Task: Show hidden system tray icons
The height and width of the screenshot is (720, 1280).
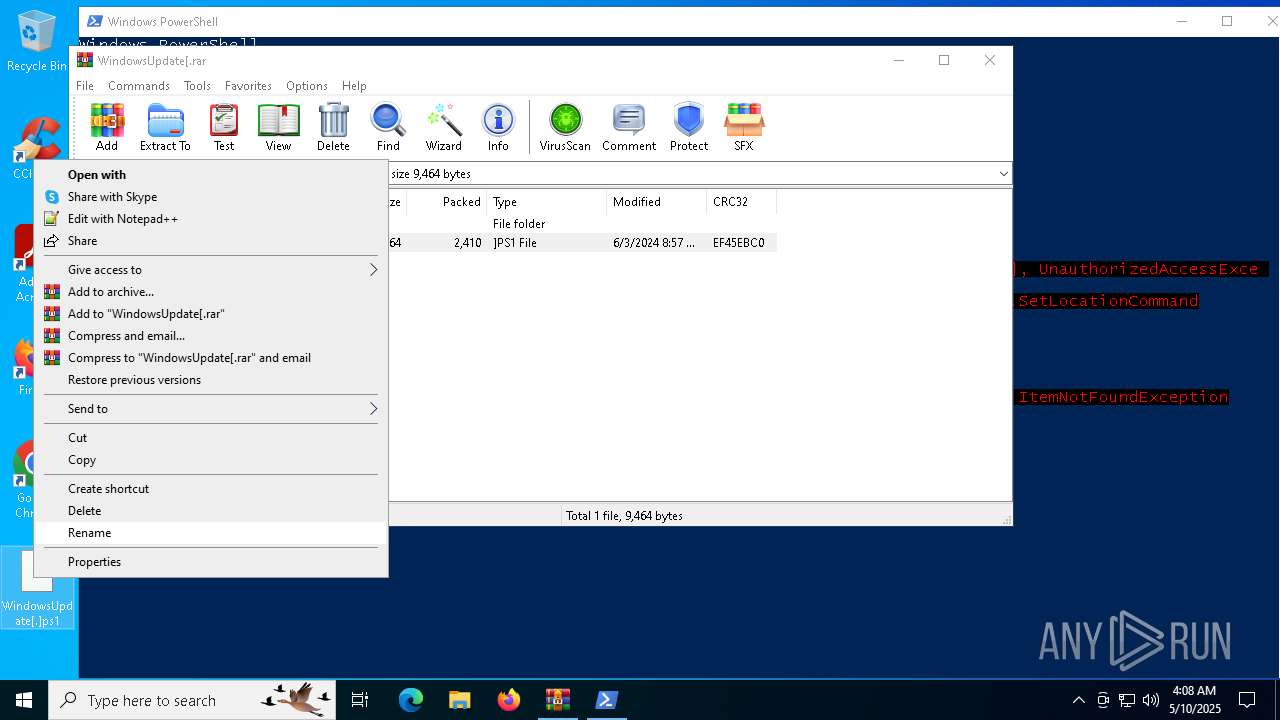Action: point(1078,700)
